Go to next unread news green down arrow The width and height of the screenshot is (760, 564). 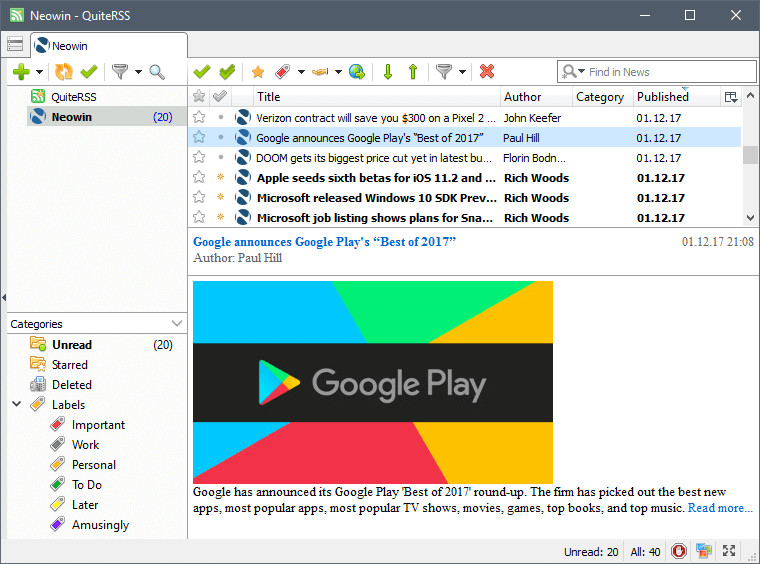click(x=388, y=72)
